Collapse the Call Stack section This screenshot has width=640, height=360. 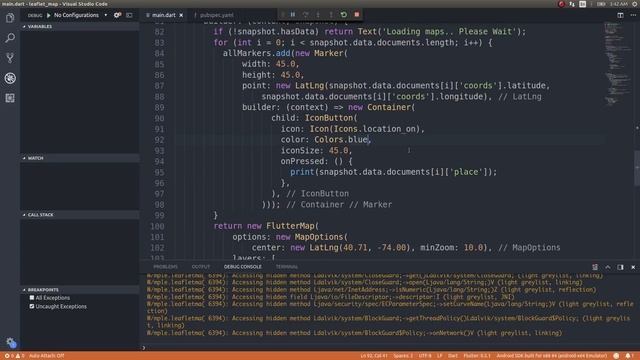80,215
